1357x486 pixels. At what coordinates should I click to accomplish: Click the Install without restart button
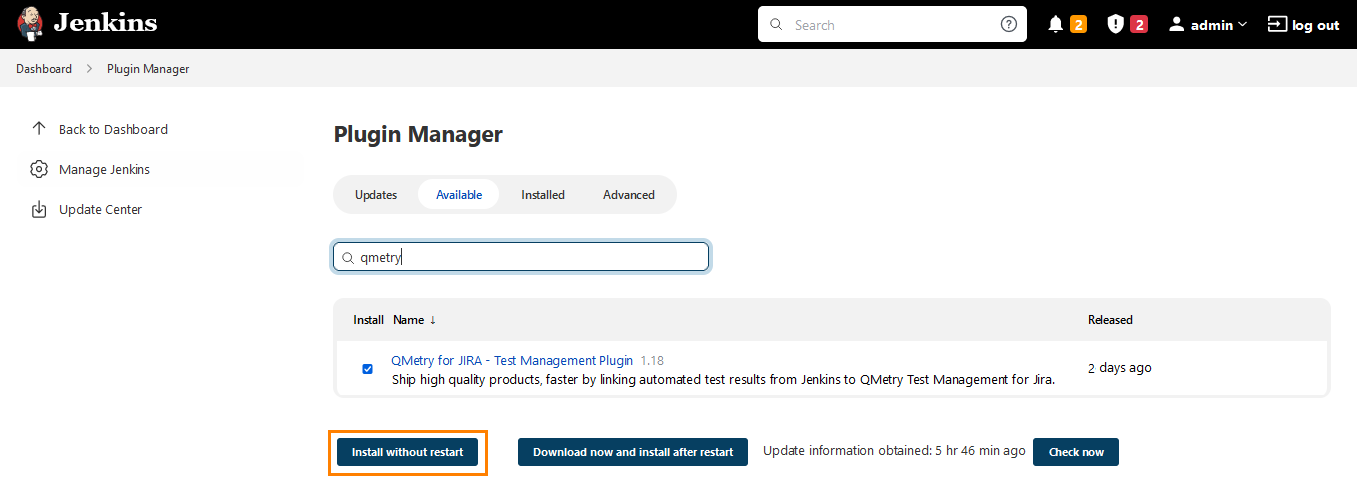[x=407, y=452]
